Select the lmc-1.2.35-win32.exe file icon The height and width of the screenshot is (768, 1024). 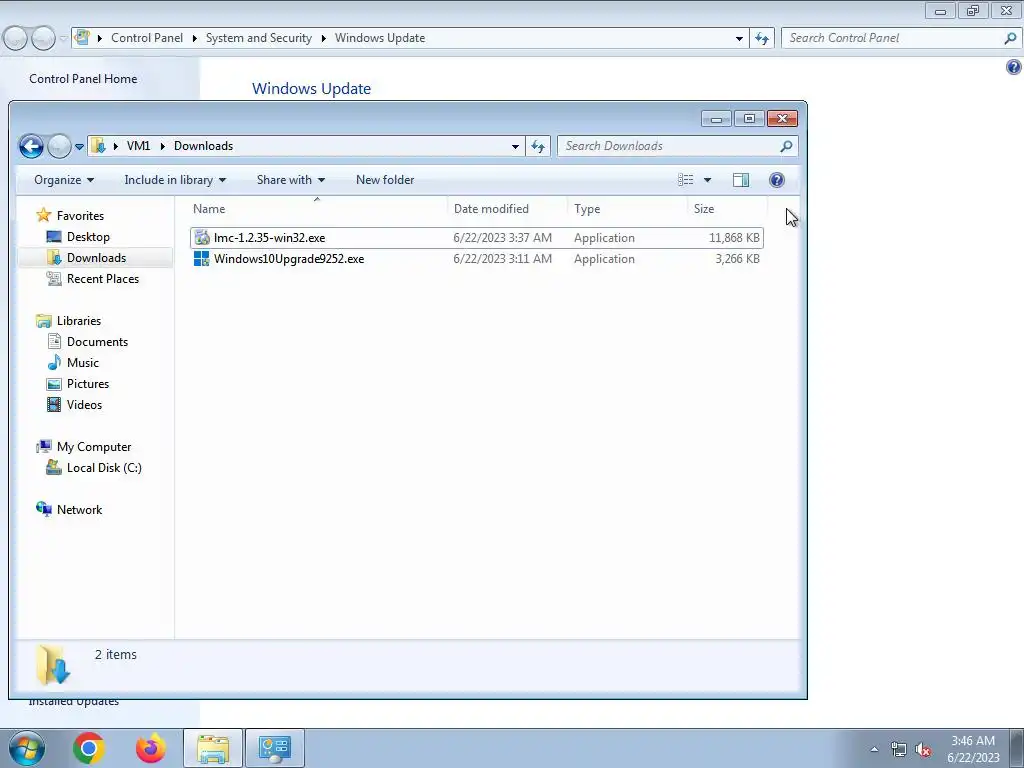[x=202, y=238]
